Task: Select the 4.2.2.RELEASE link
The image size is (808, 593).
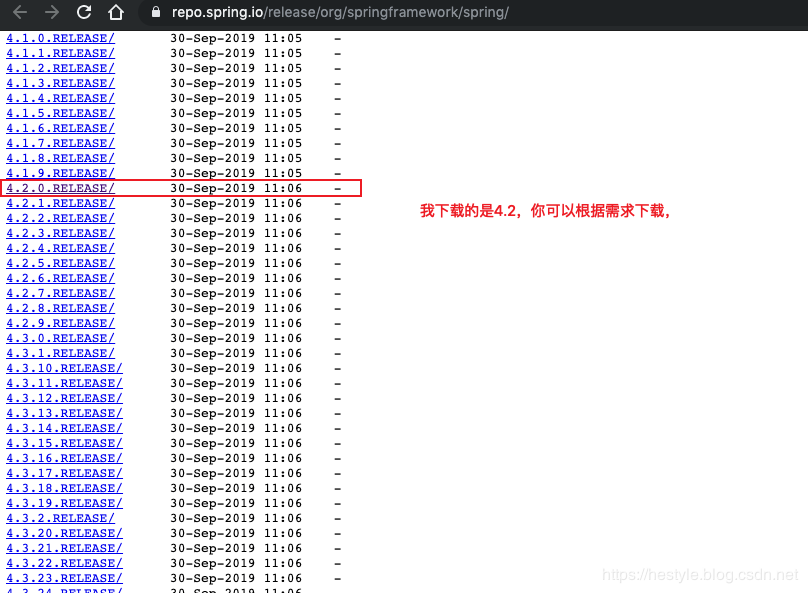Action: pyautogui.click(x=57, y=218)
